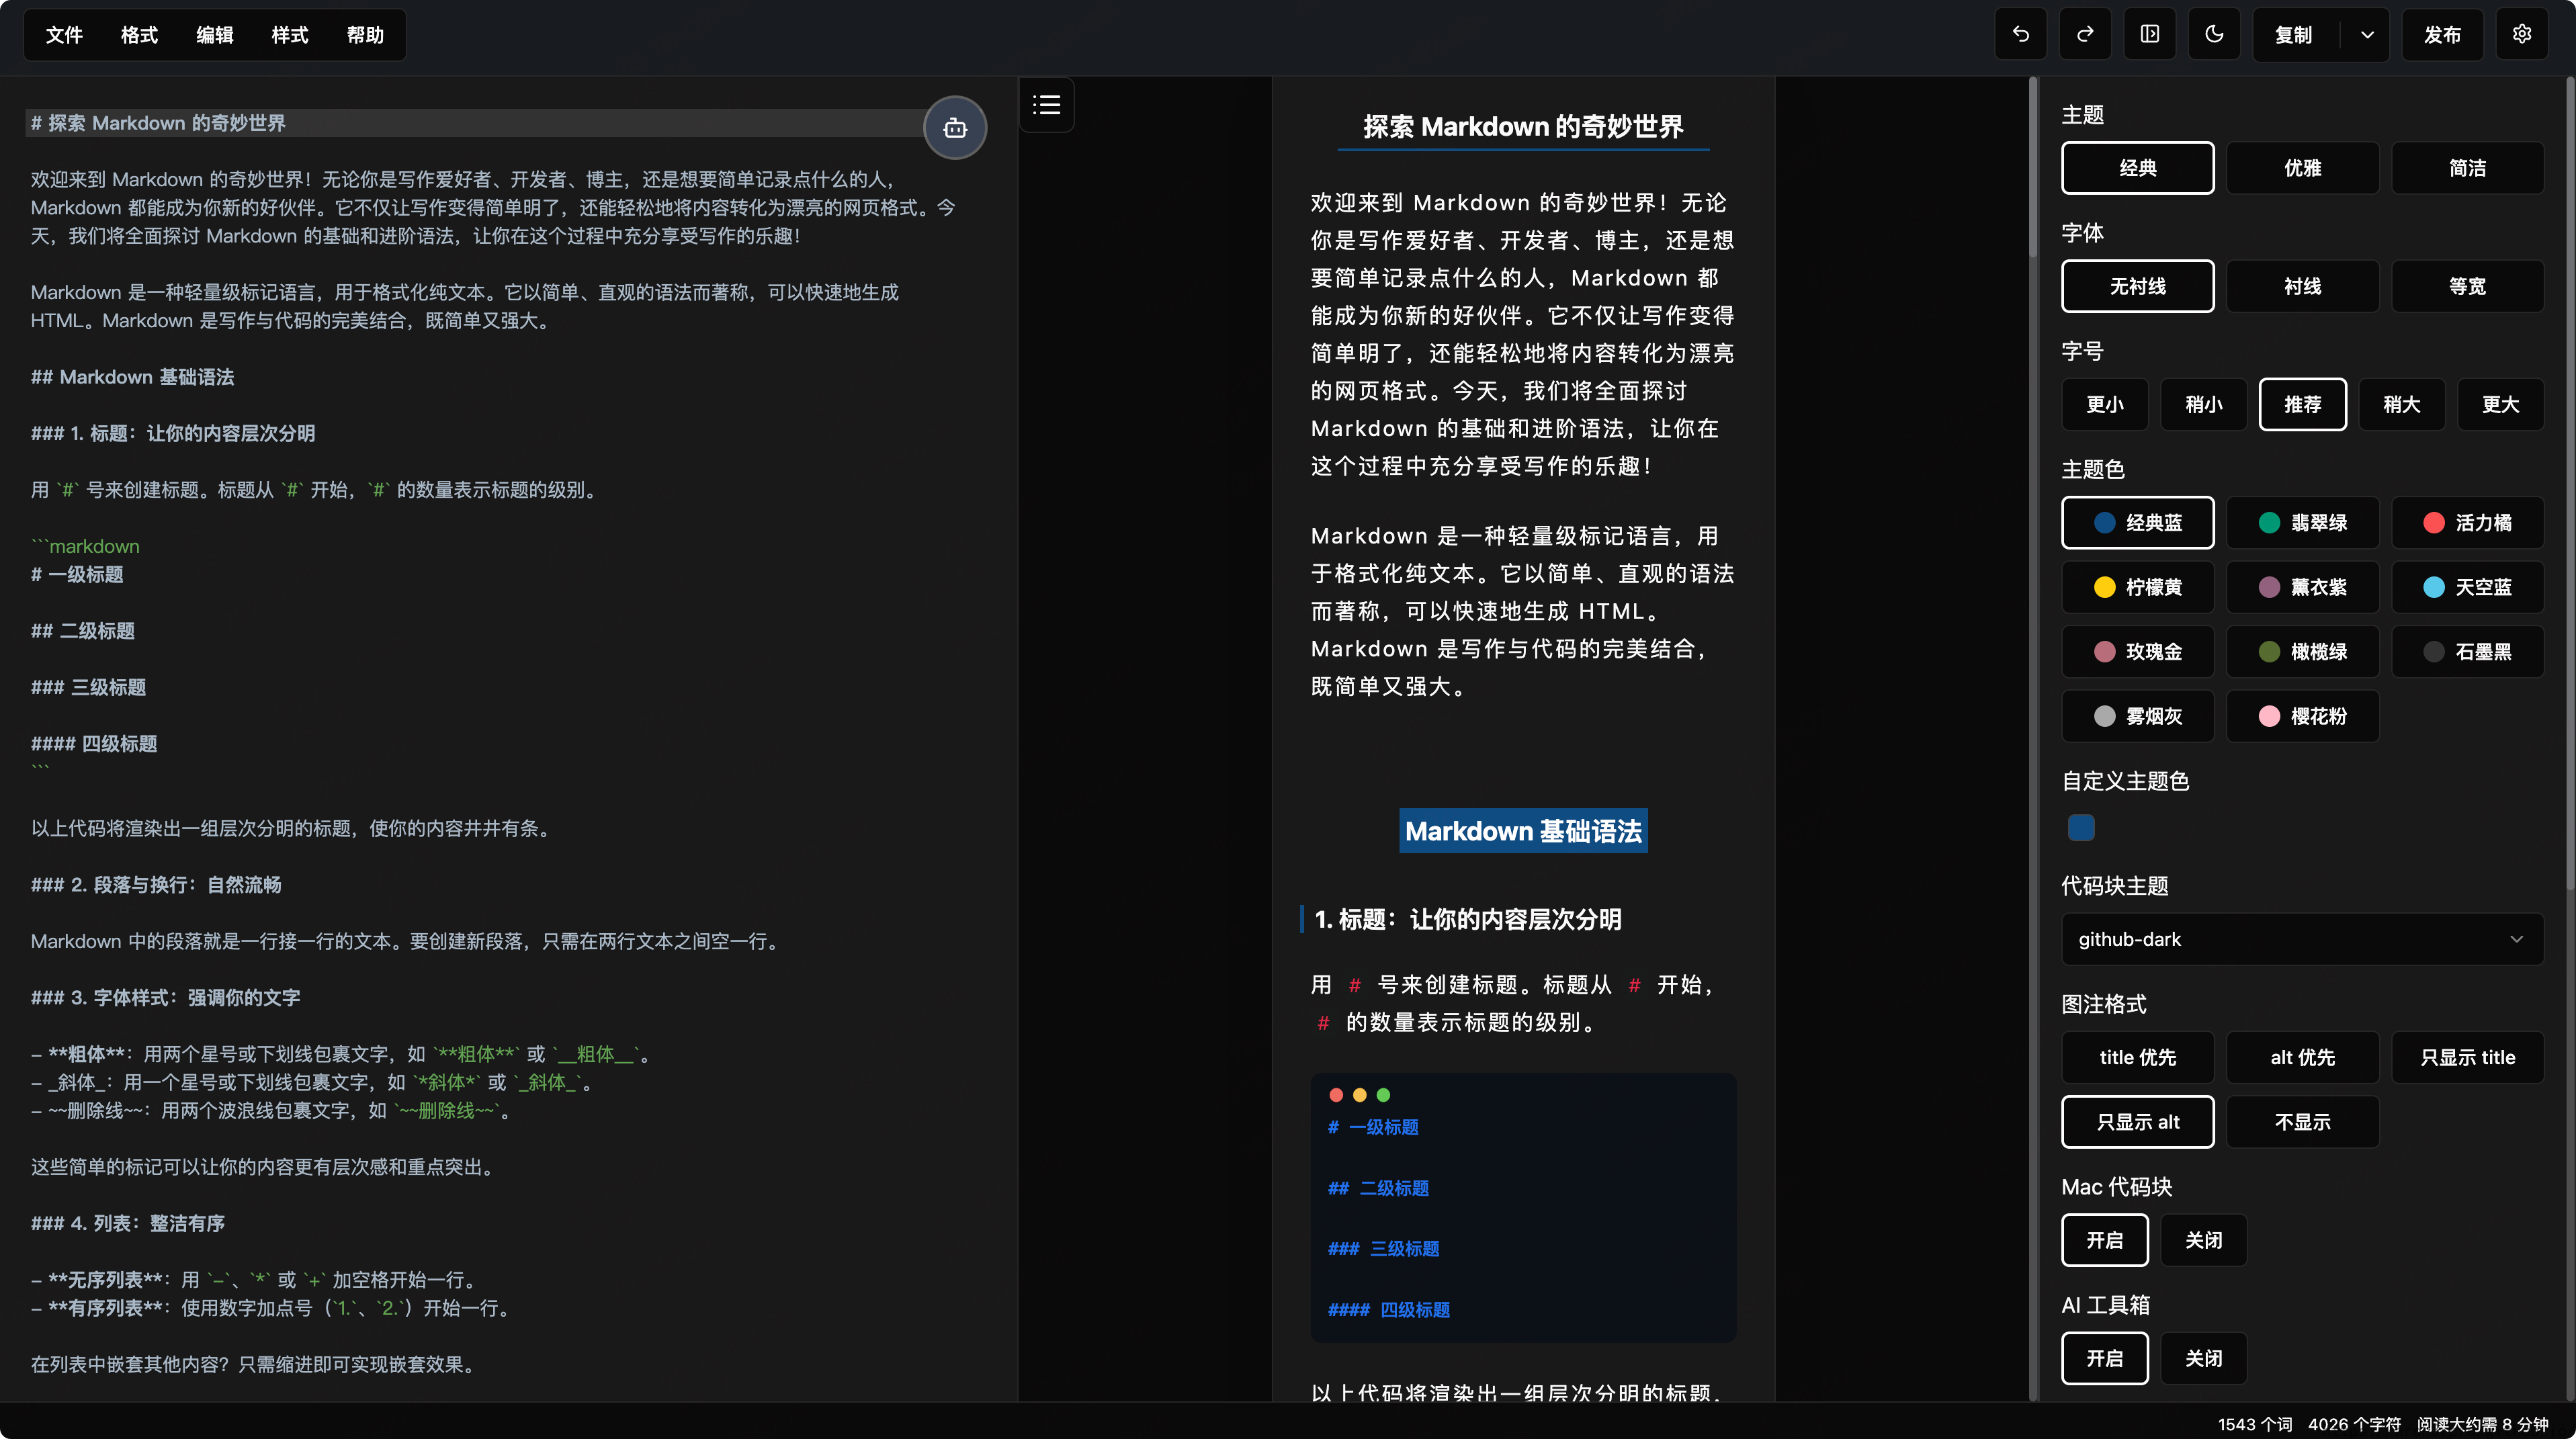Viewport: 2576px width, 1439px height.
Task: Click the redo arrow icon
Action: pos(2085,35)
